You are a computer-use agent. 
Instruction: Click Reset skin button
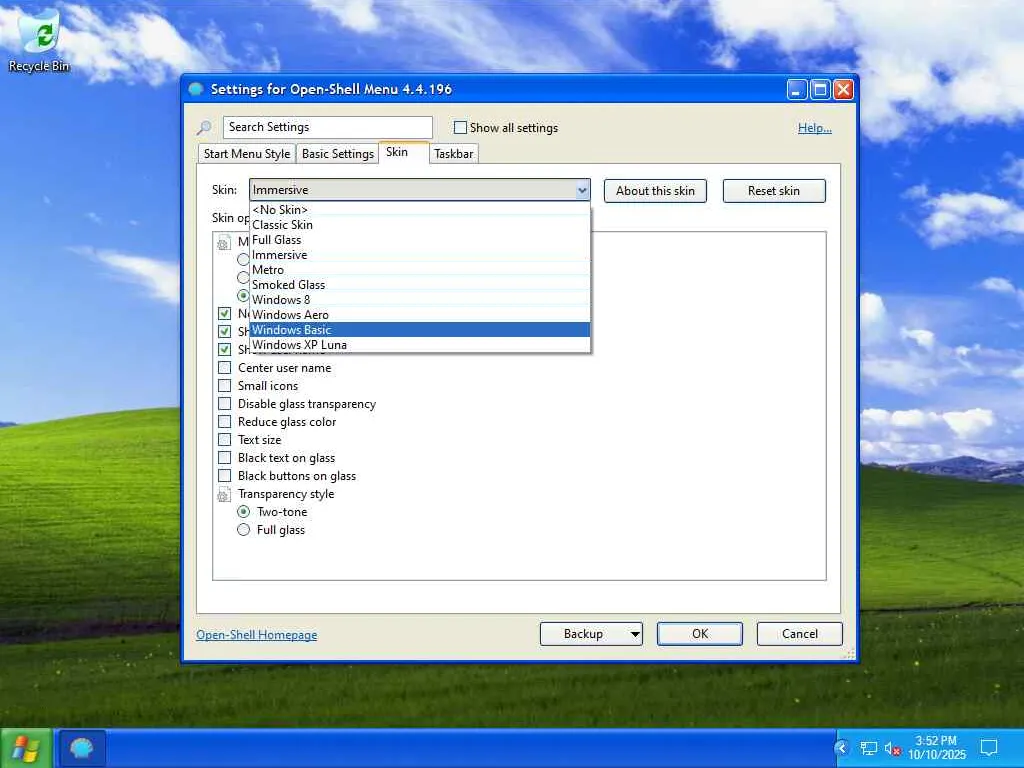pos(774,191)
